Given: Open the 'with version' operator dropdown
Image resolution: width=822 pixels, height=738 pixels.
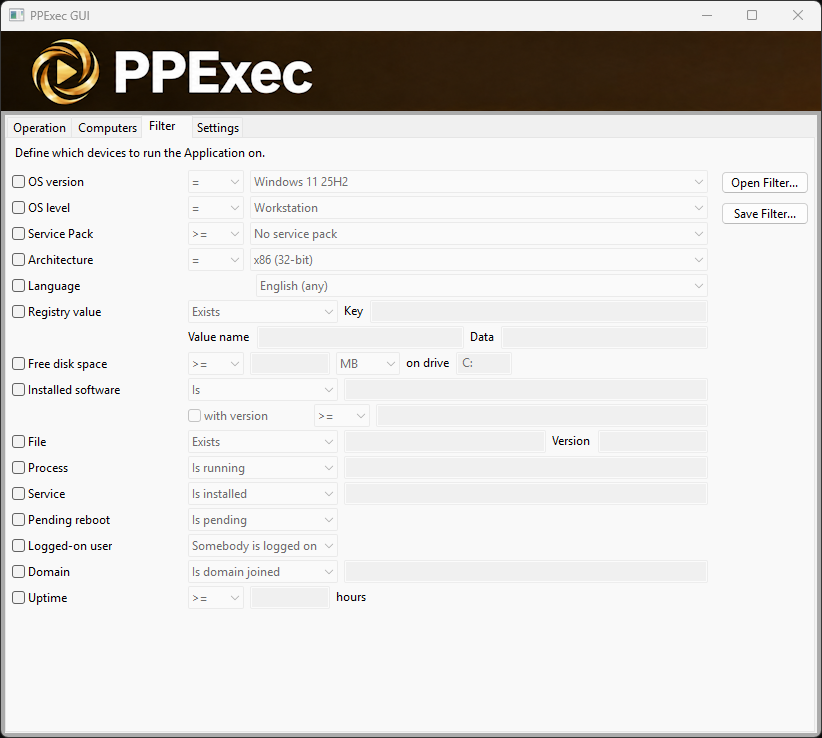Looking at the screenshot, I should [x=342, y=416].
